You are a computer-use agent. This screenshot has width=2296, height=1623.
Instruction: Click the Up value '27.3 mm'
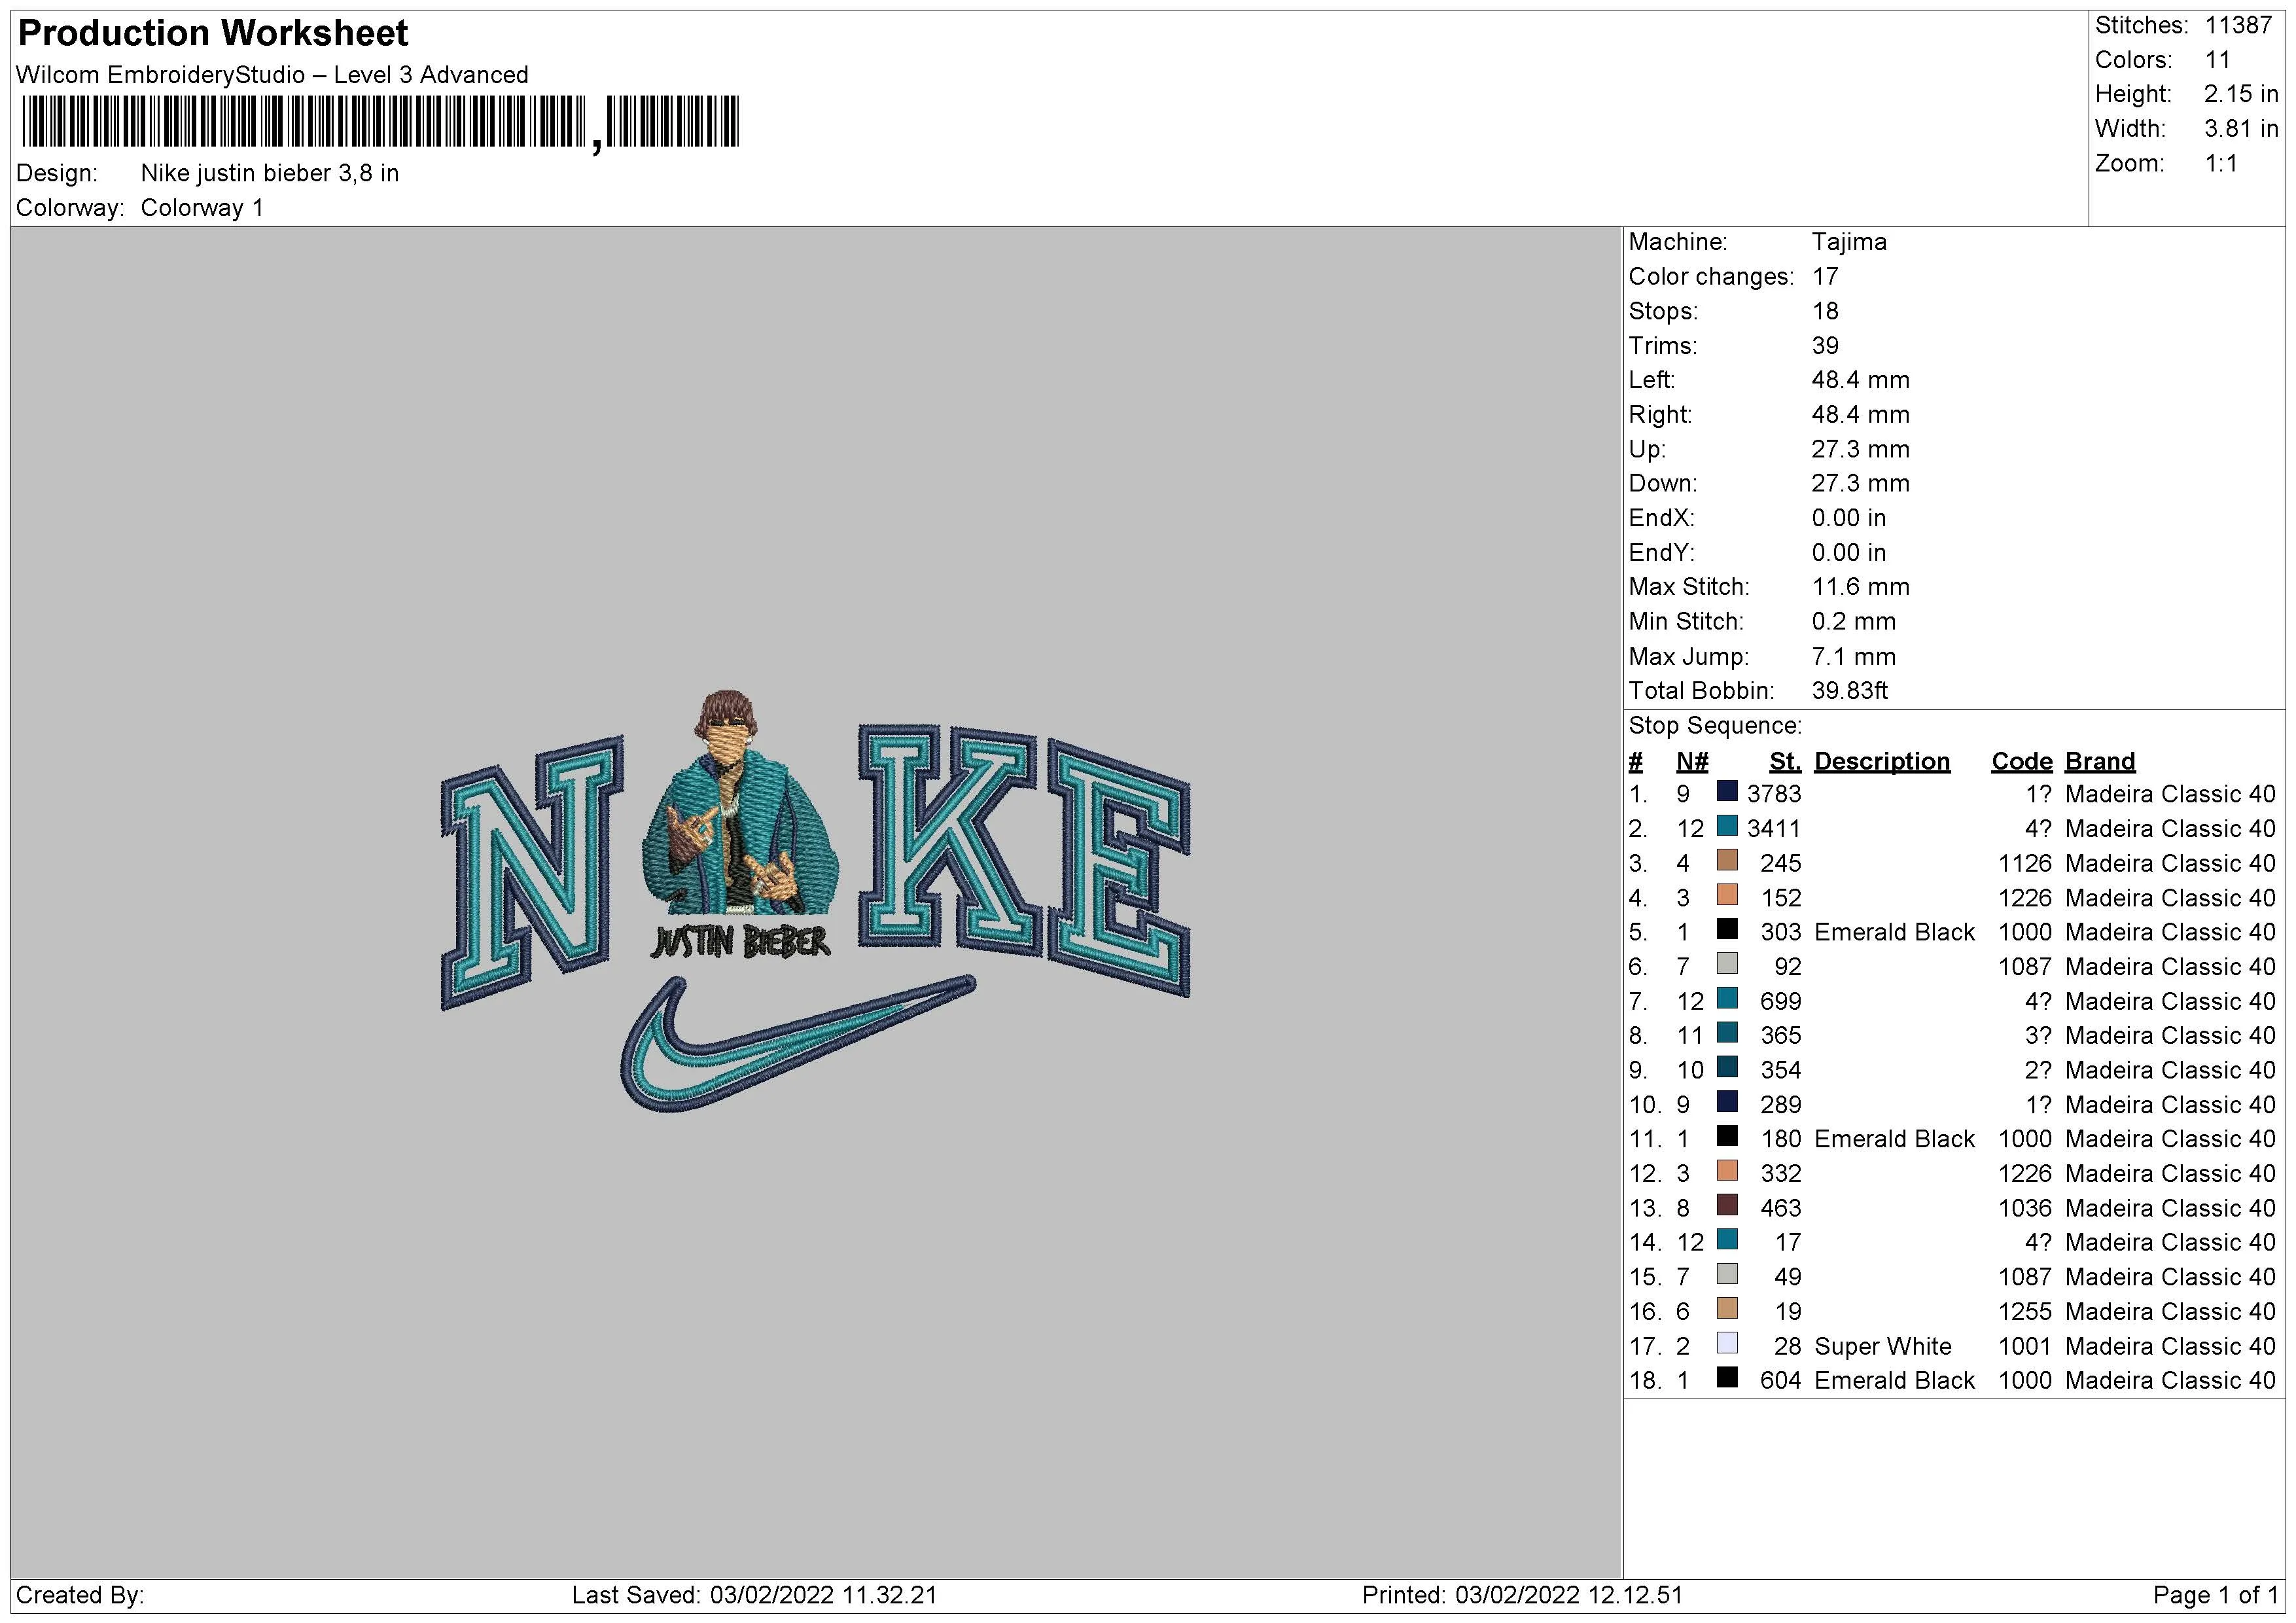(1860, 449)
